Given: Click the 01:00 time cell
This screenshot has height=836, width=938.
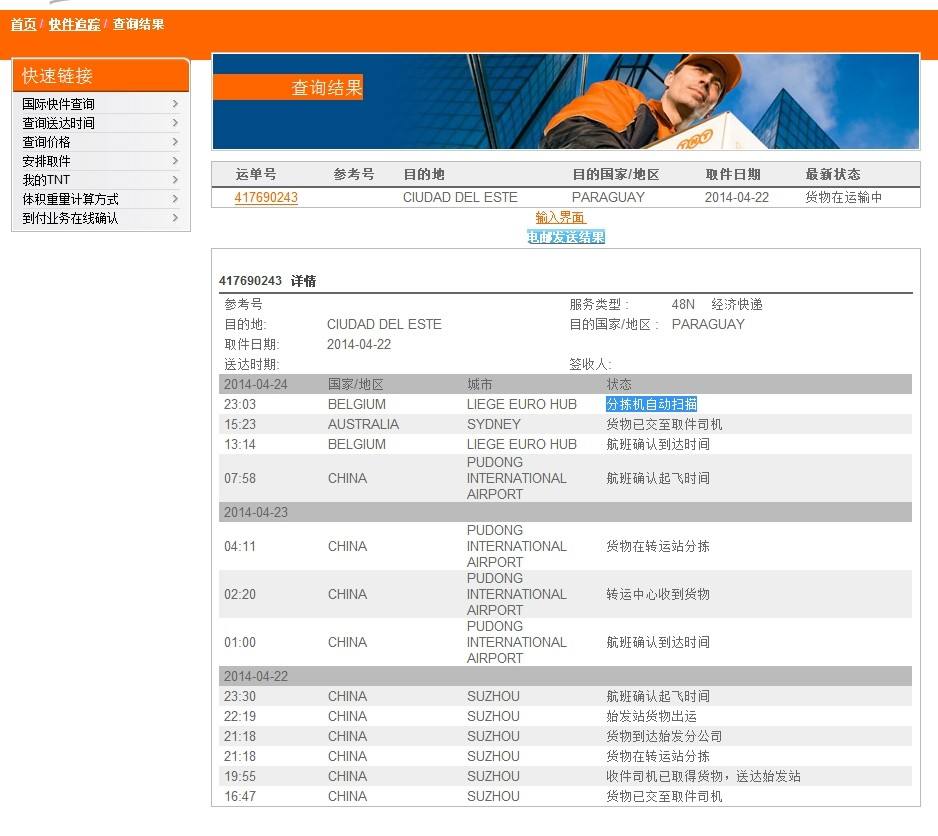Looking at the screenshot, I should (240, 643).
